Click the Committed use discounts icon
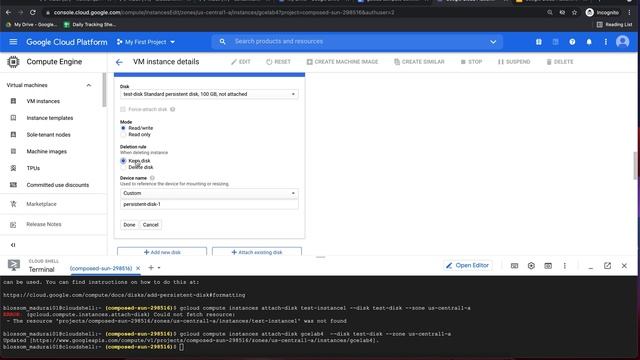The width and height of the screenshot is (640, 360). tap(13, 184)
